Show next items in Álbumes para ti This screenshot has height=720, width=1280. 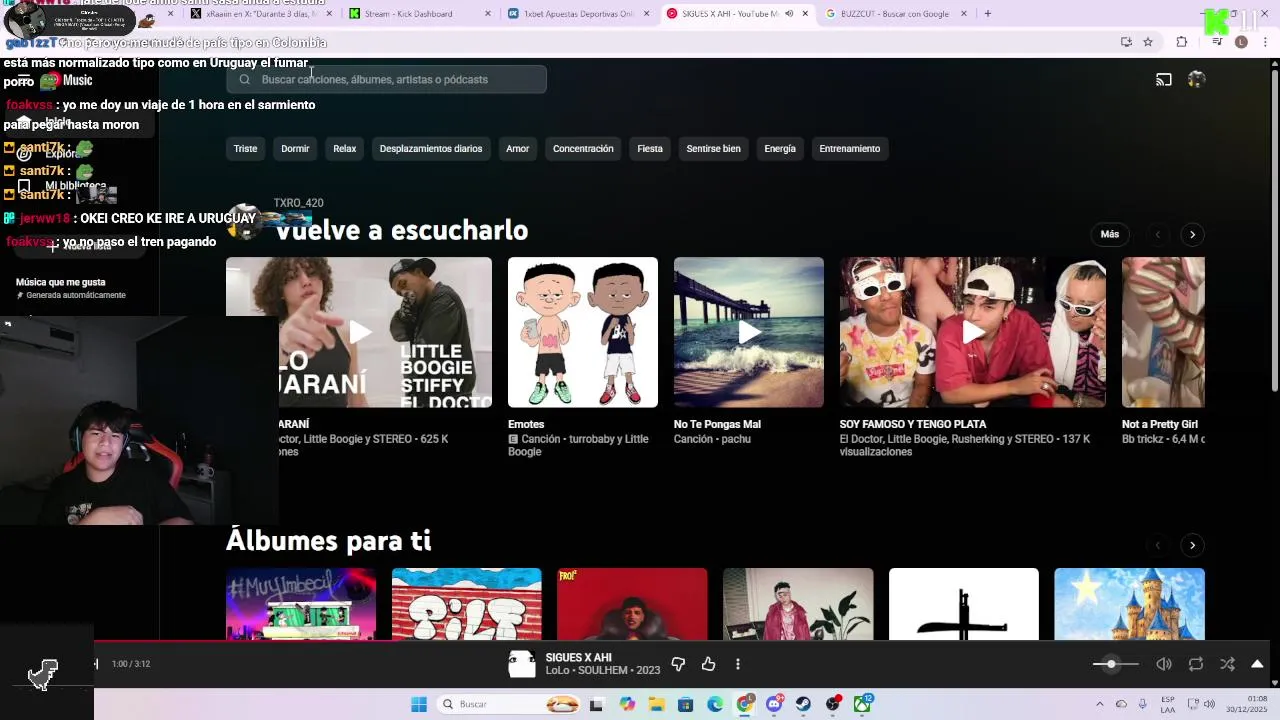(x=1192, y=545)
